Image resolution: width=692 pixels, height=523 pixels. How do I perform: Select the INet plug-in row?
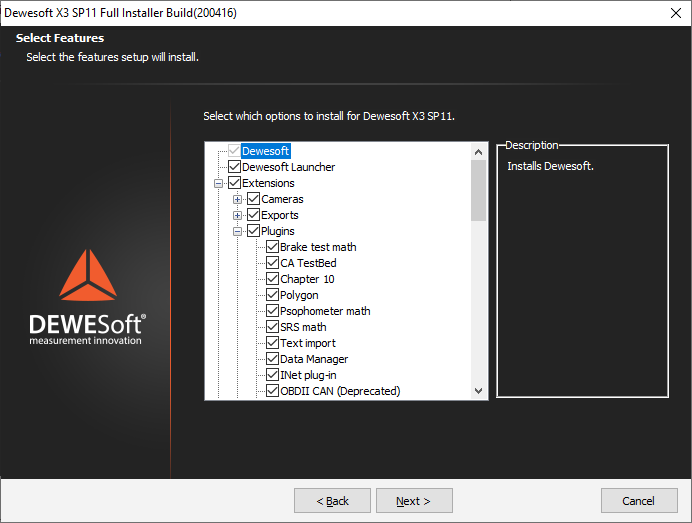pyautogui.click(x=308, y=375)
